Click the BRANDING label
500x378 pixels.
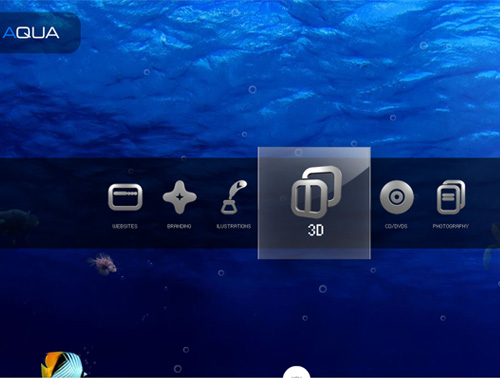(x=179, y=226)
